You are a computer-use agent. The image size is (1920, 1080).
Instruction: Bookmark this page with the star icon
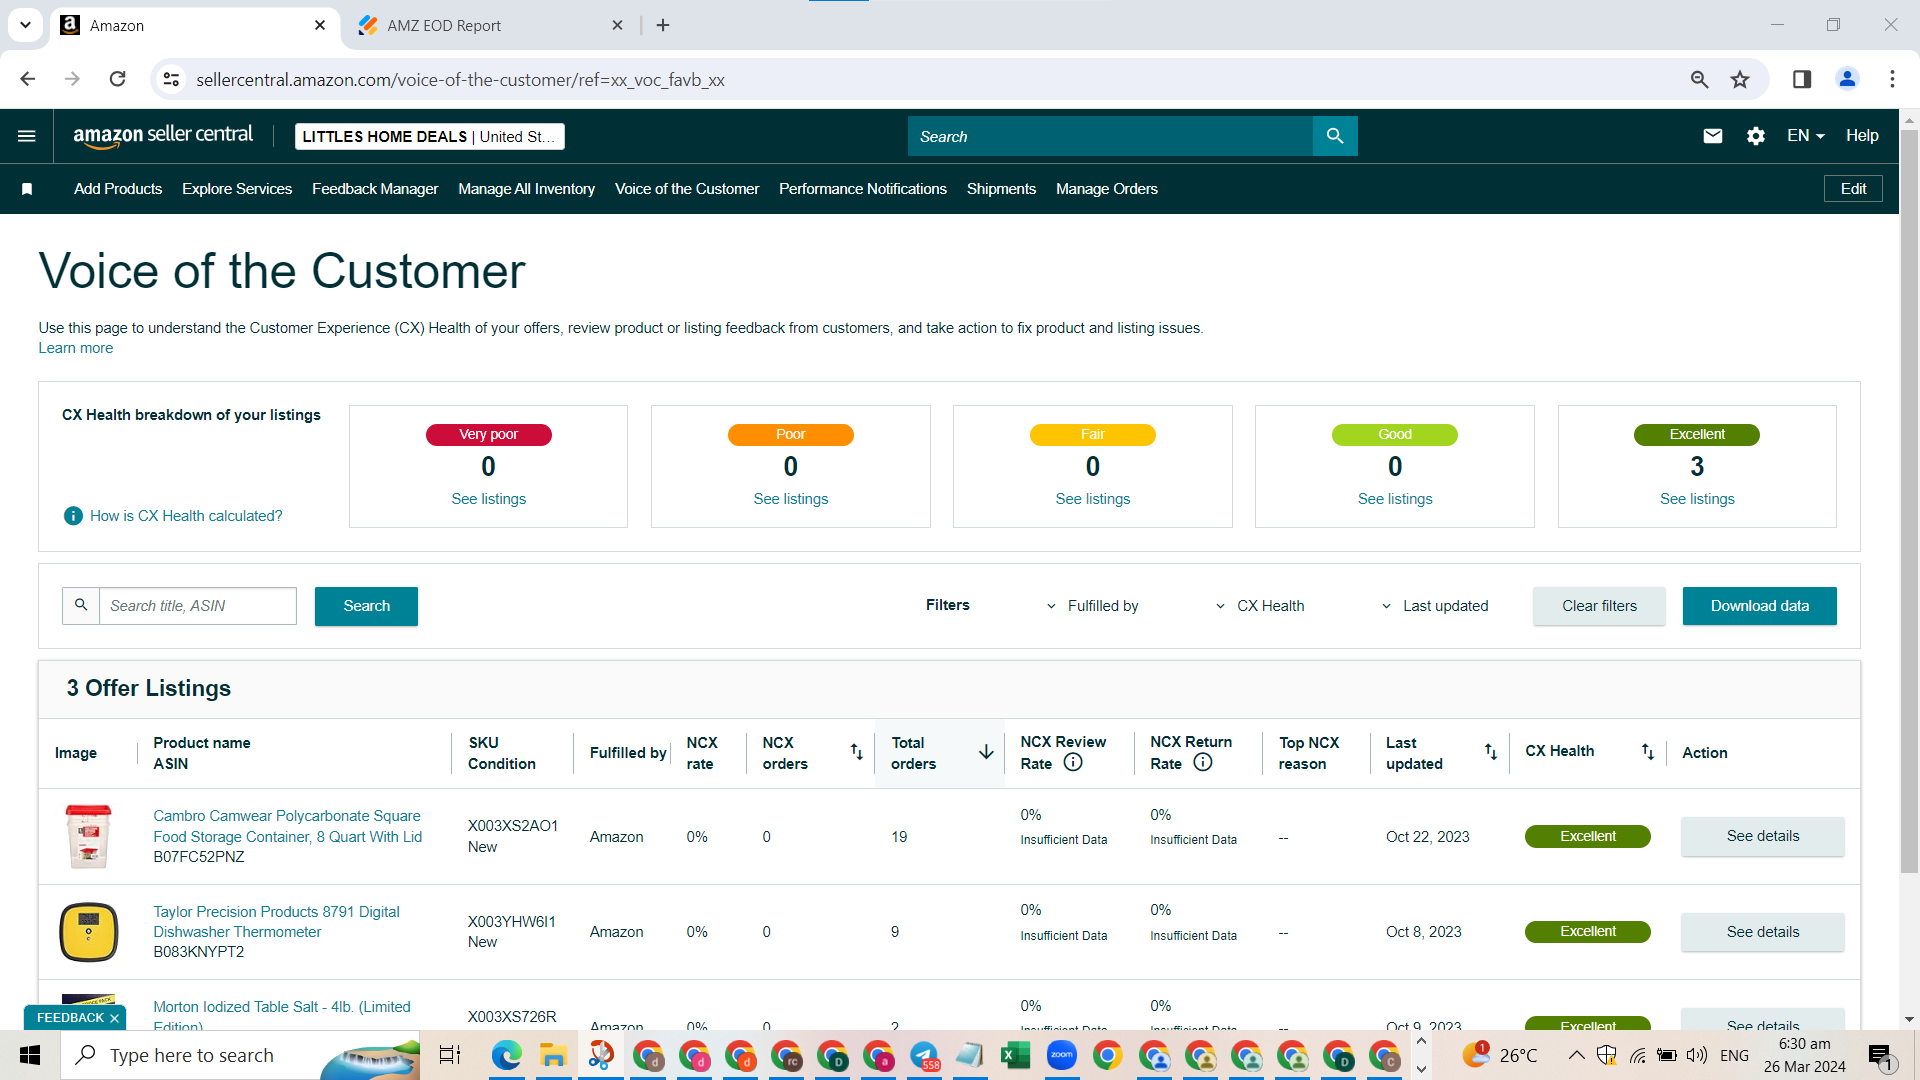(1740, 79)
